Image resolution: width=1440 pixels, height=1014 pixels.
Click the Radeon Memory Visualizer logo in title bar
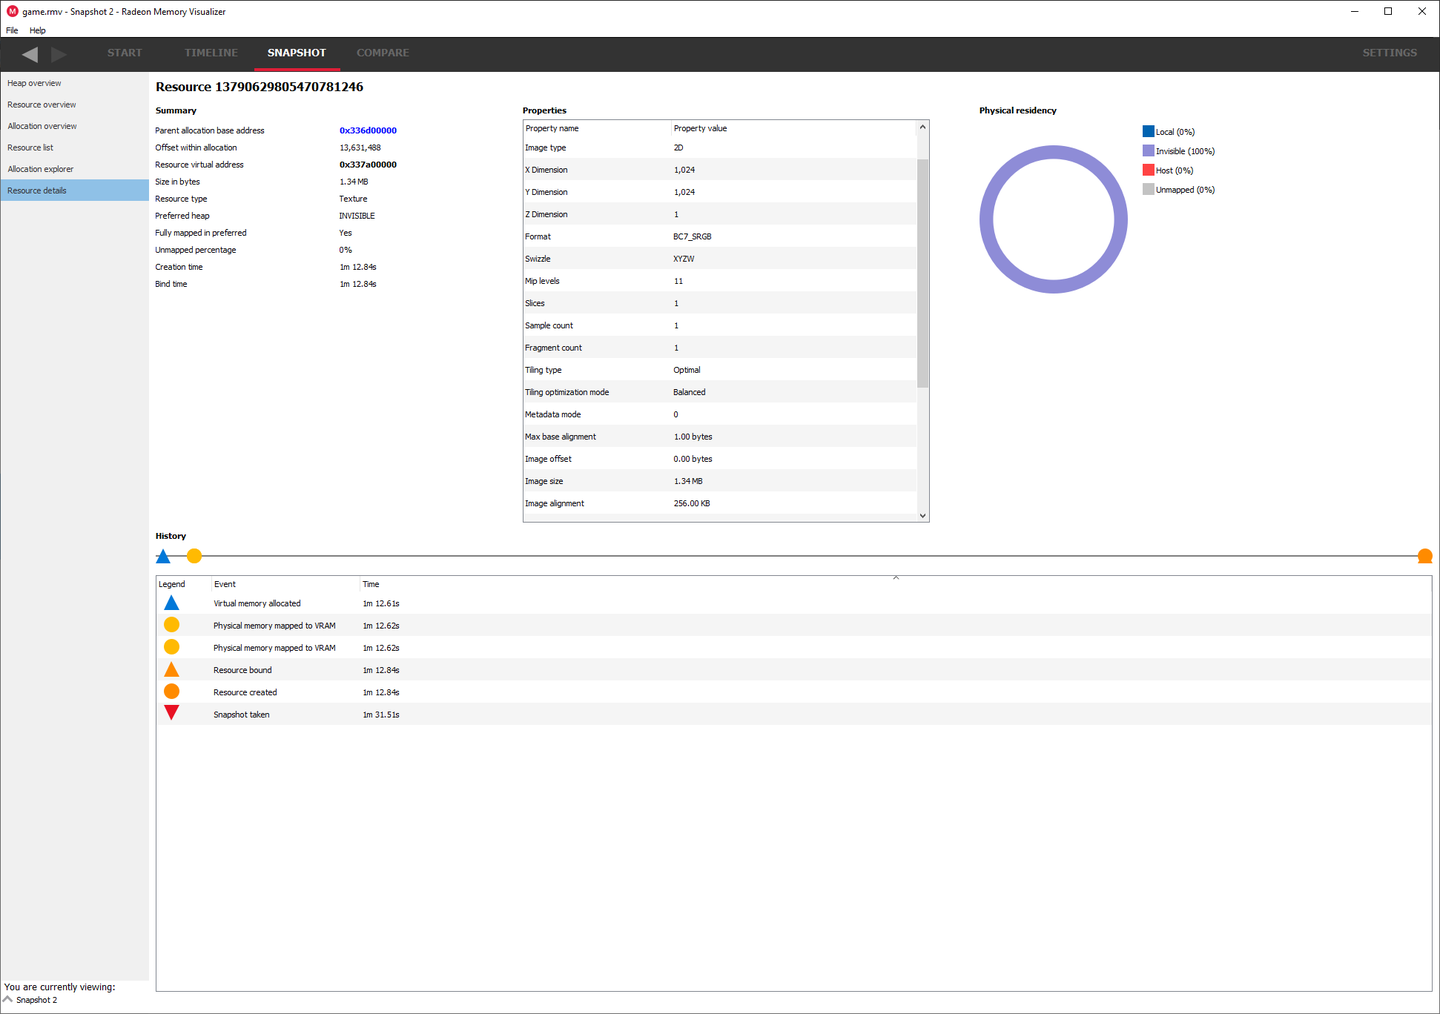coord(11,11)
